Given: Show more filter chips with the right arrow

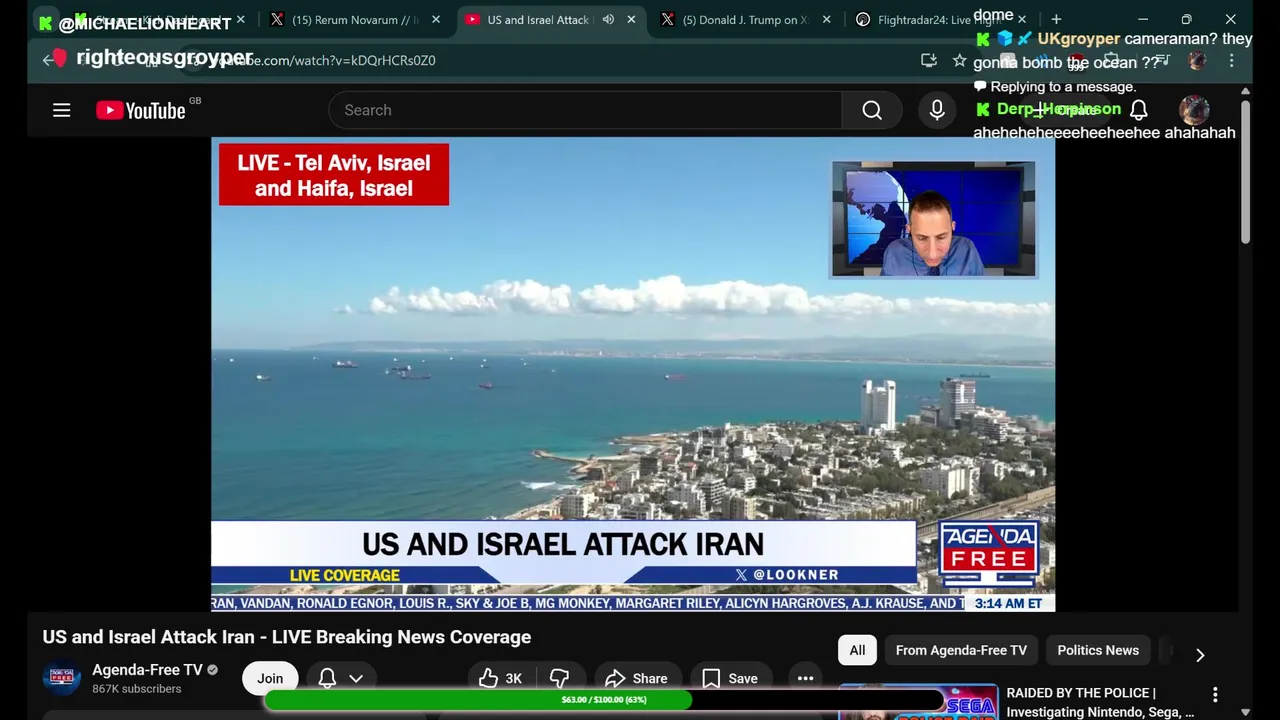Looking at the screenshot, I should click(x=1200, y=655).
